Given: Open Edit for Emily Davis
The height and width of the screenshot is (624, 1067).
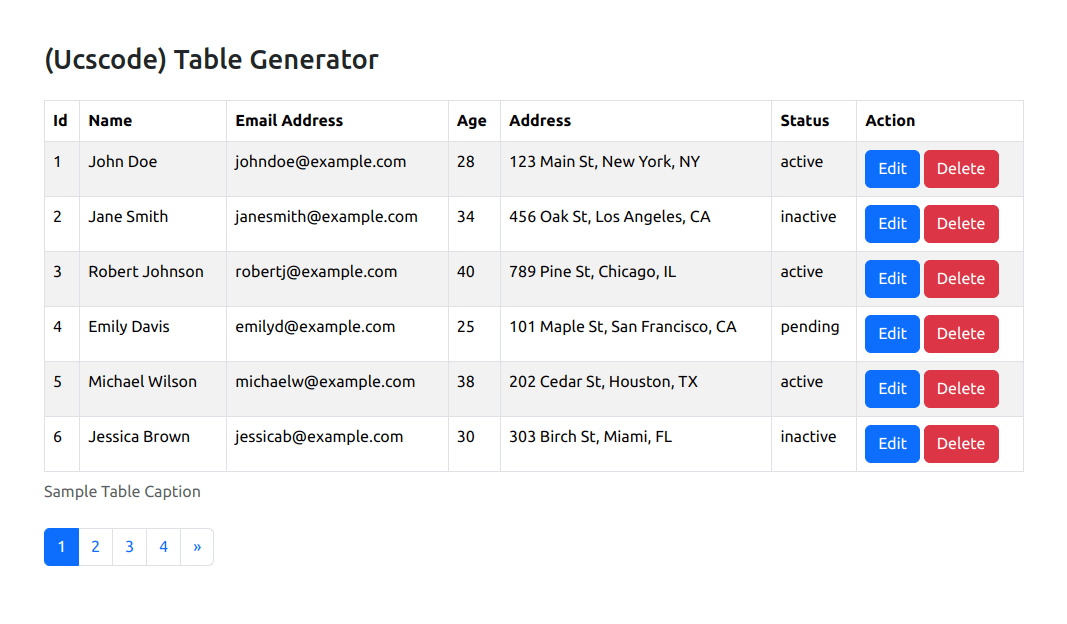Looking at the screenshot, I should tap(892, 334).
